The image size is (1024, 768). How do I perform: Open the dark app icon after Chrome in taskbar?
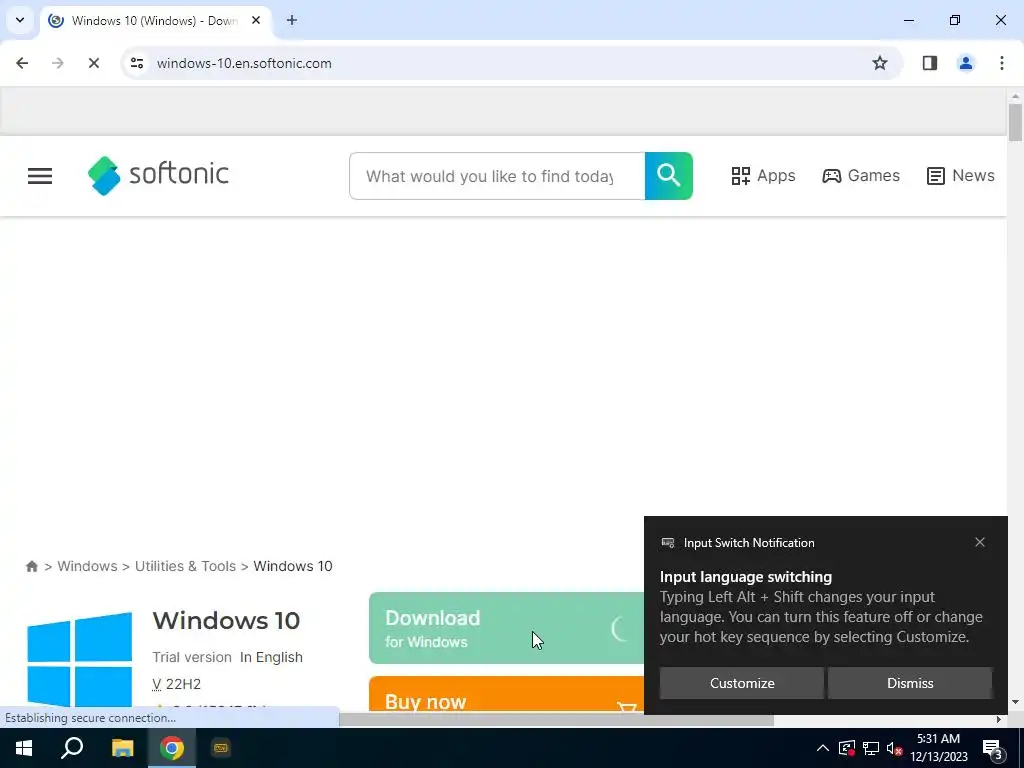pos(221,748)
